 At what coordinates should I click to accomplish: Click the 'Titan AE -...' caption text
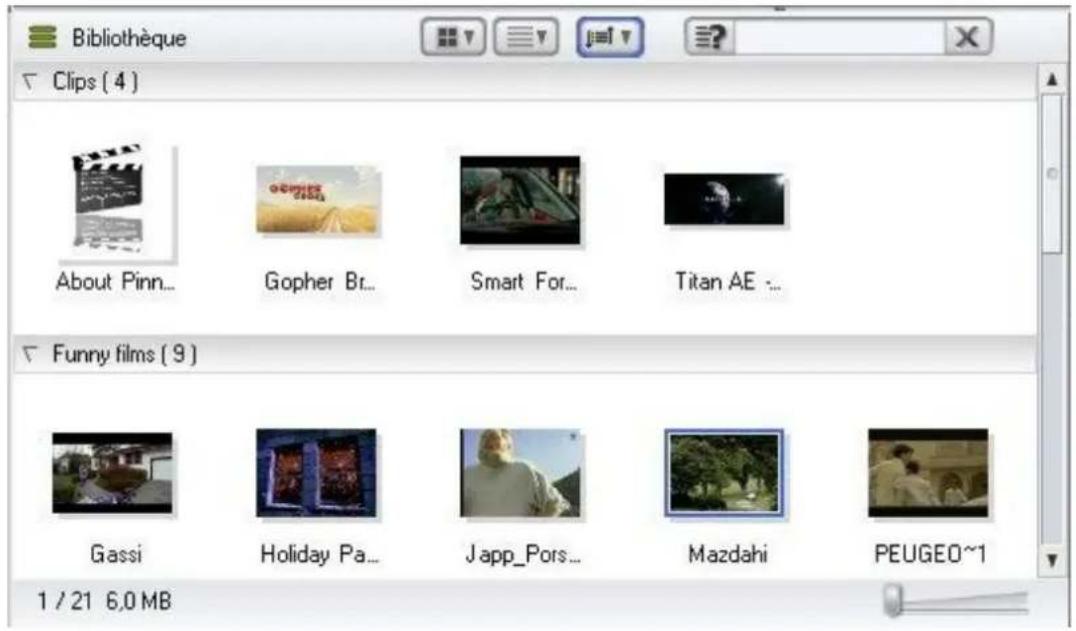click(x=727, y=281)
